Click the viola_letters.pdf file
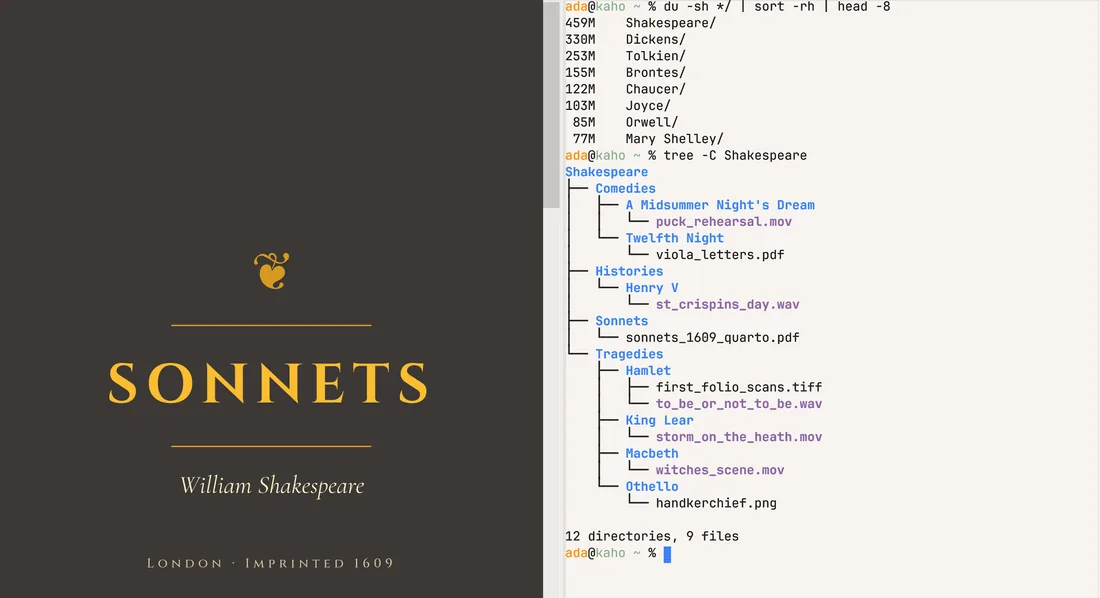Image resolution: width=1100 pixels, height=598 pixels. coord(720,255)
